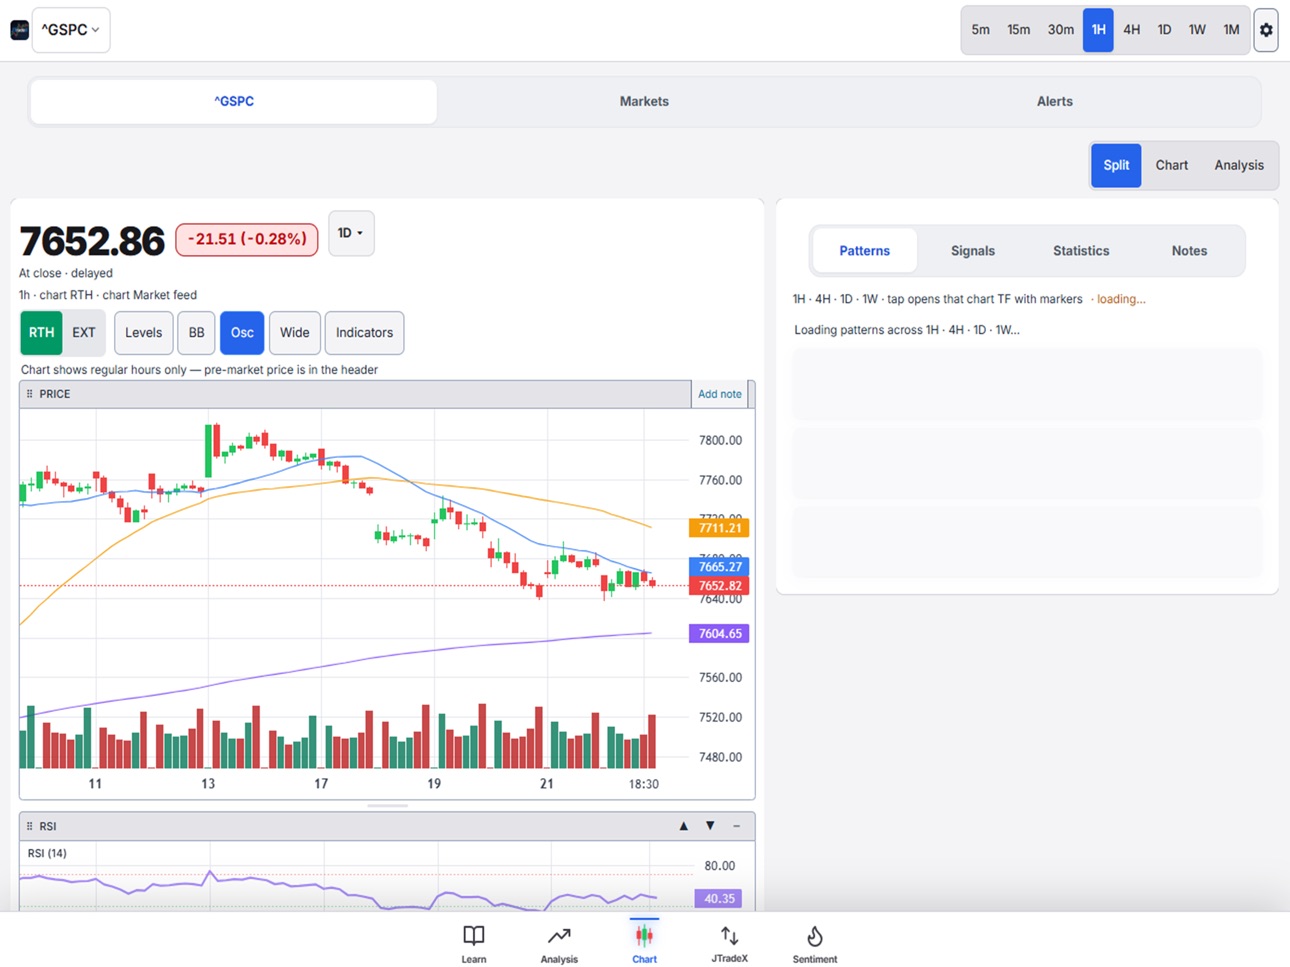Open the Learn book icon
The image size is (1290, 967).
coord(474,943)
